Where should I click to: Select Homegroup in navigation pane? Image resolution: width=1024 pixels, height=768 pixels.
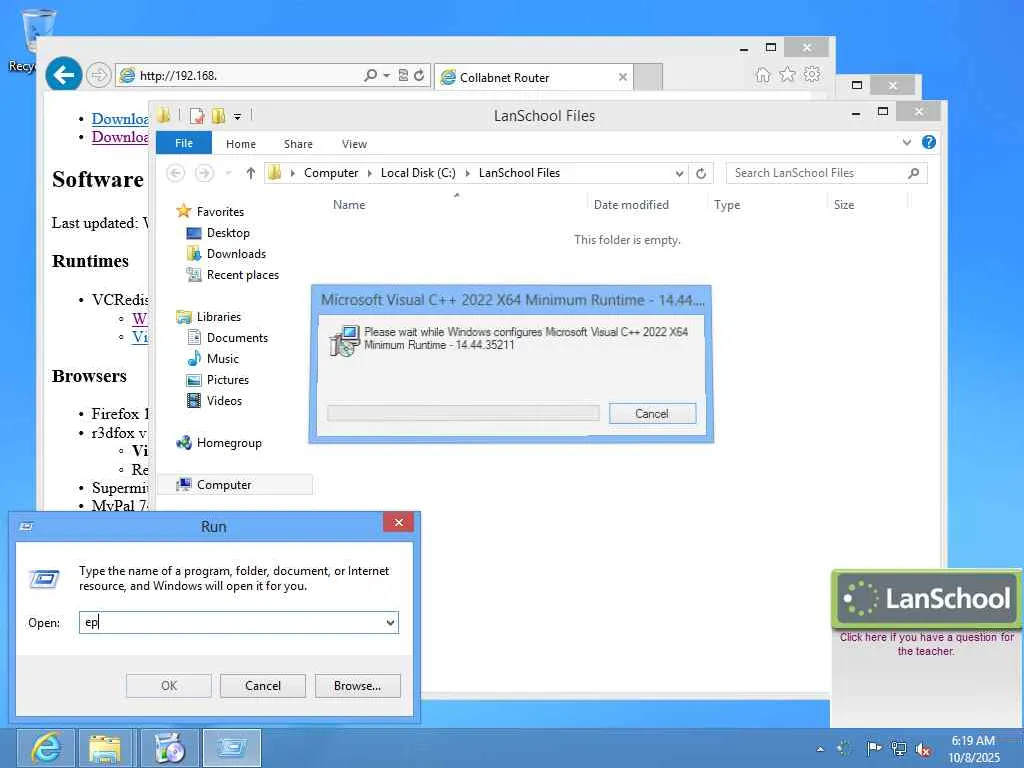pyautogui.click(x=229, y=443)
